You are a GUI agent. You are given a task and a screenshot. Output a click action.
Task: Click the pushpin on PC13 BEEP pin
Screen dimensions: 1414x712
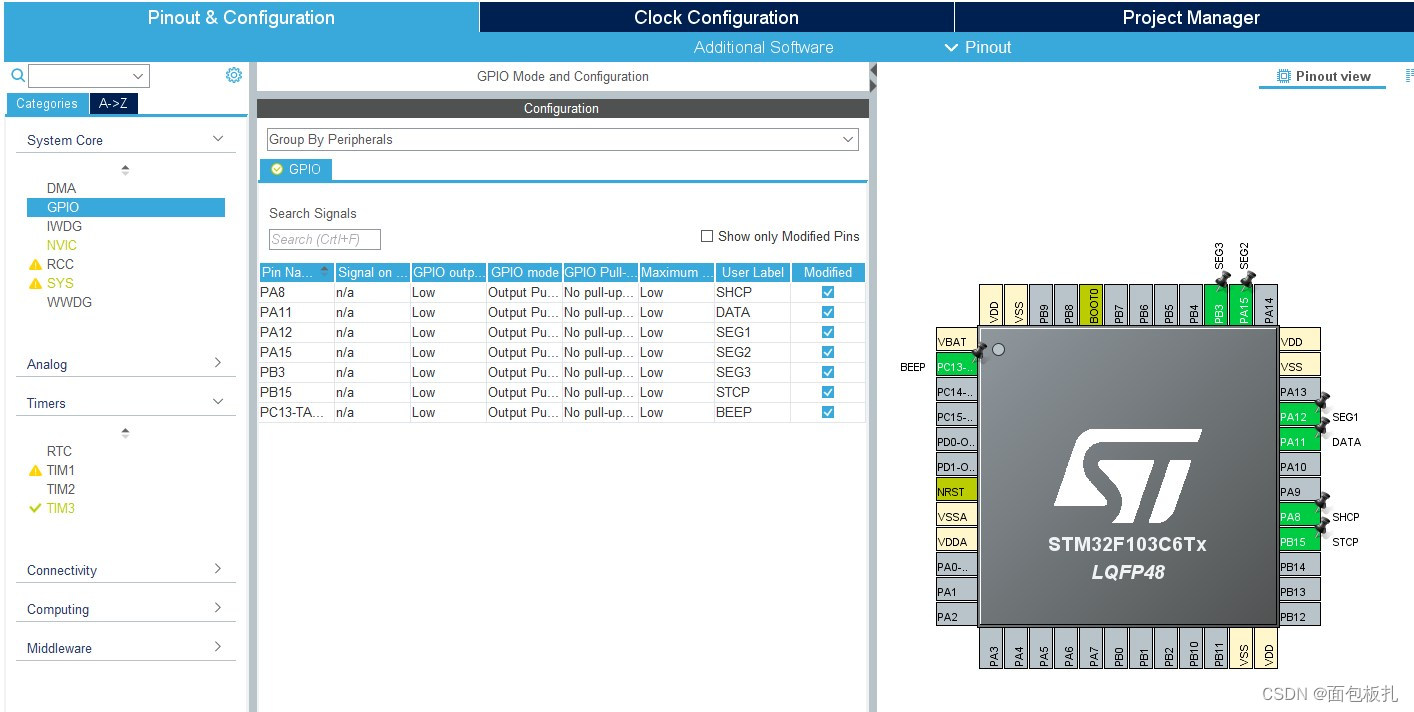[979, 350]
